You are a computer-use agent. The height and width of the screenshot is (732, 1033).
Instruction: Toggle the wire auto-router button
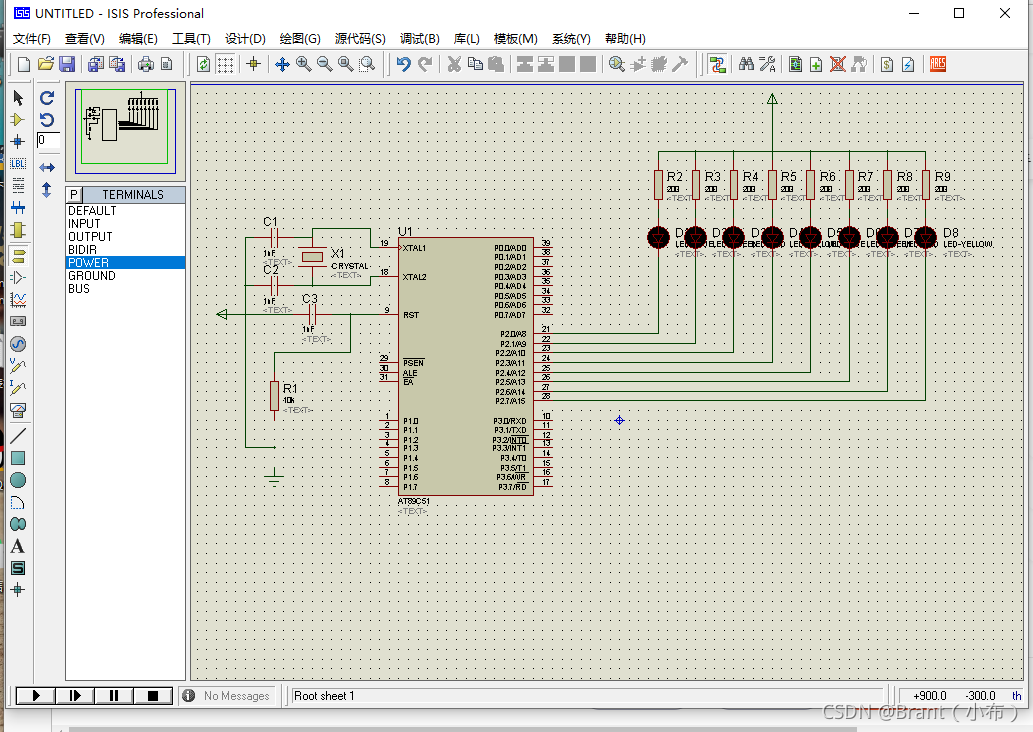(717, 64)
